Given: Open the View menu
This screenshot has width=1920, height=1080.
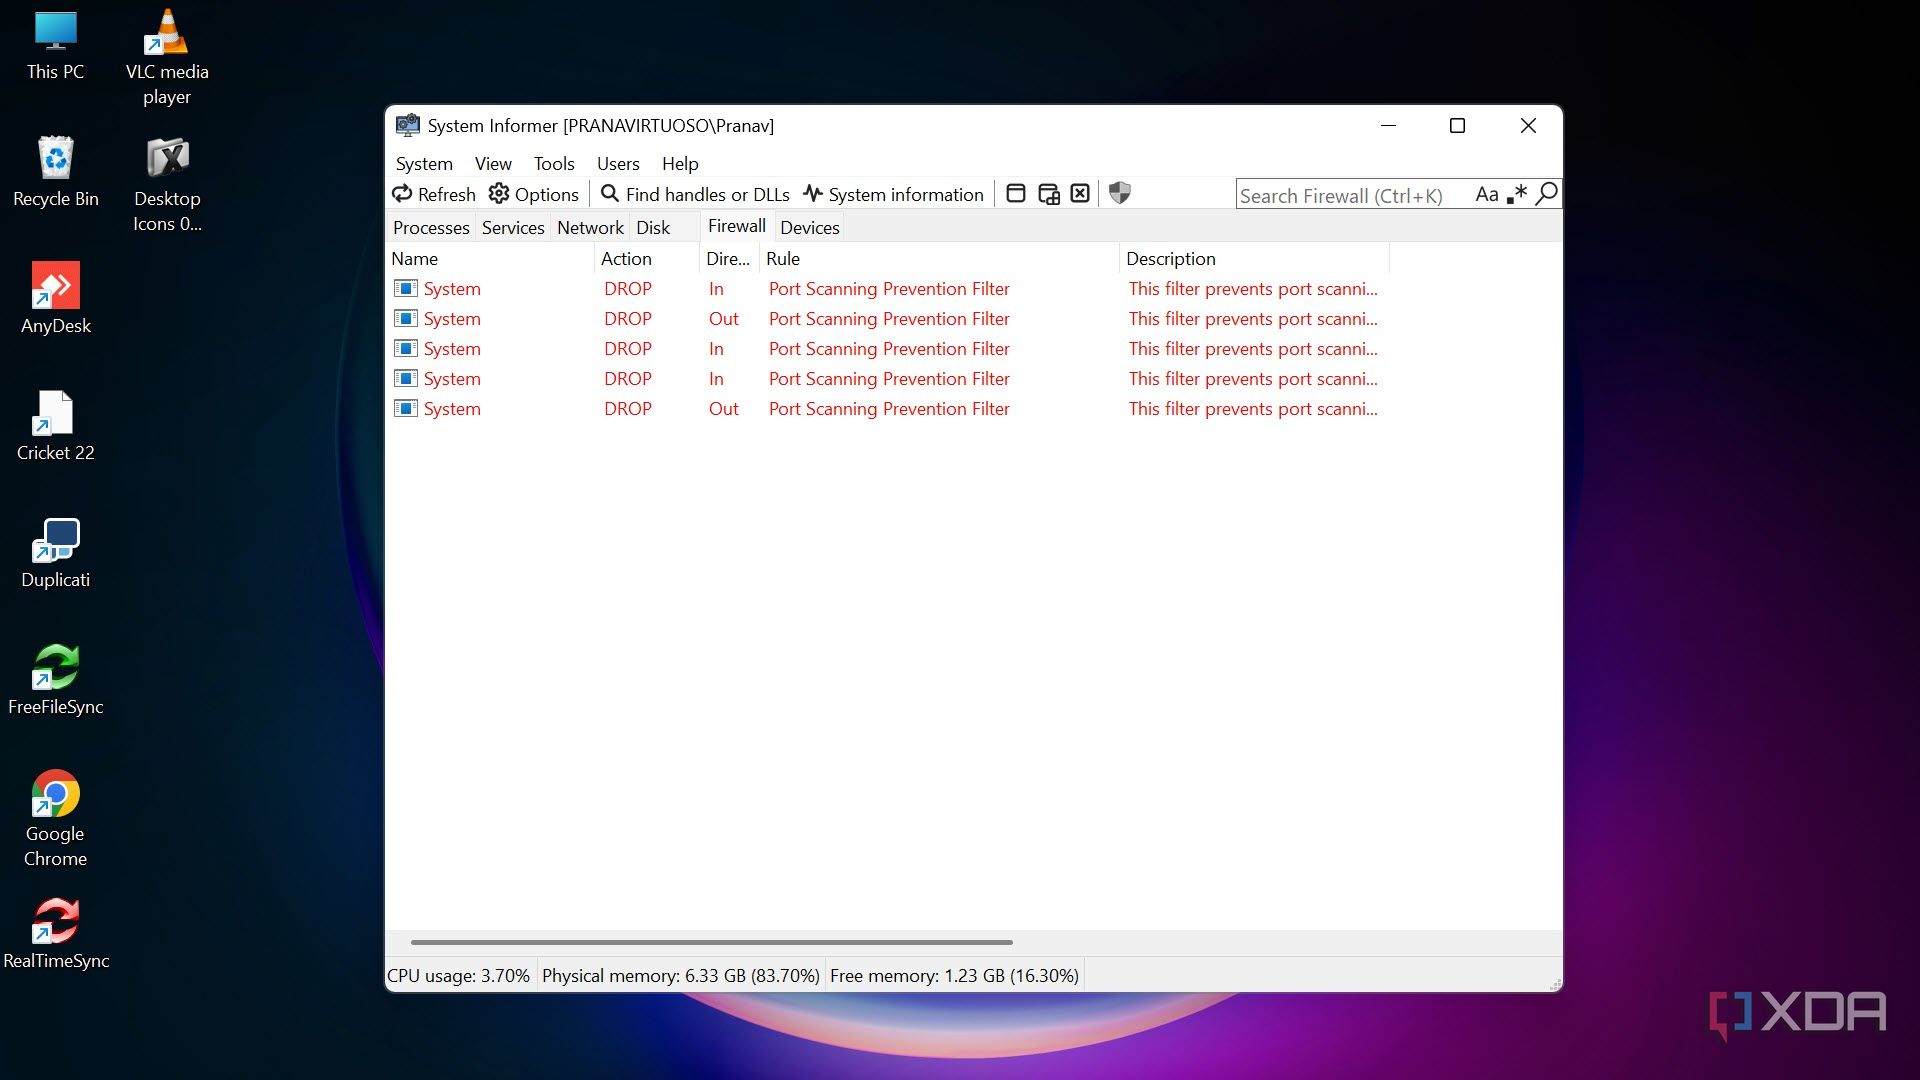Looking at the screenshot, I should 493,163.
